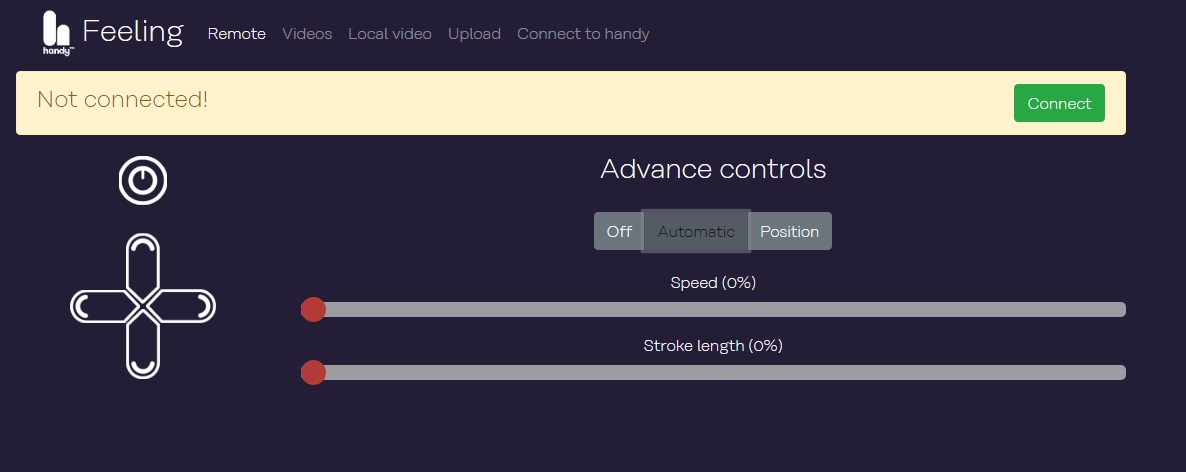This screenshot has width=1186, height=472.
Task: Open the Remote tab
Action: [237, 34]
